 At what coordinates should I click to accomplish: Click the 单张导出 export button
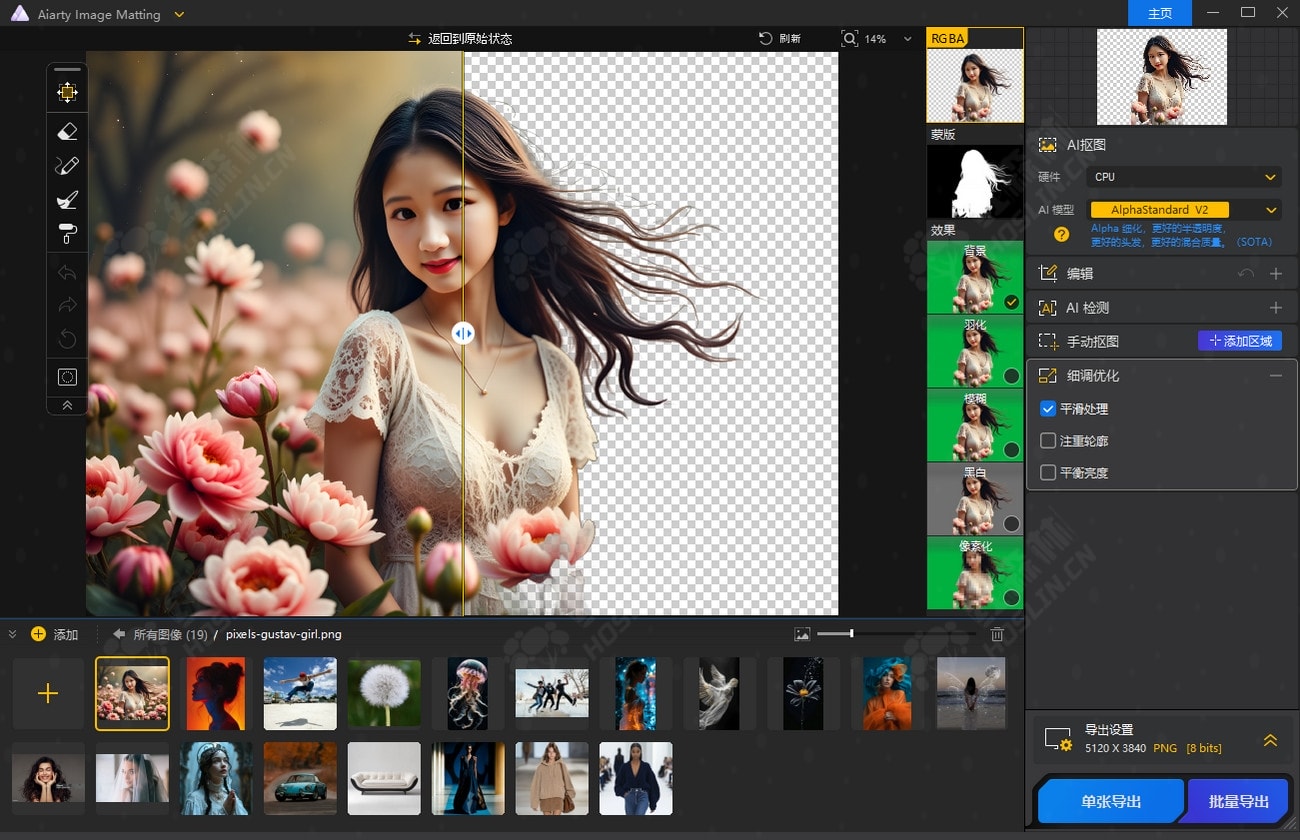pos(1110,801)
